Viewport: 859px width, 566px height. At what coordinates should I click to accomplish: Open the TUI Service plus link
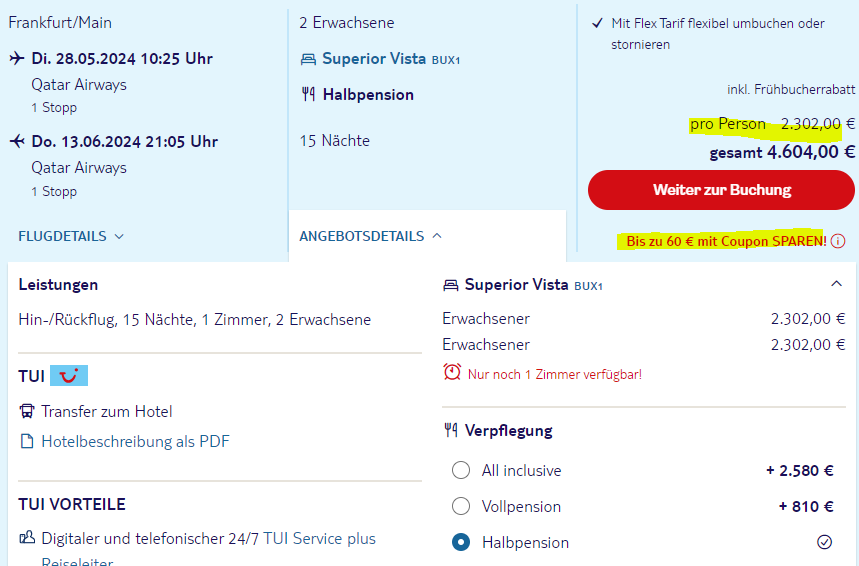319,539
